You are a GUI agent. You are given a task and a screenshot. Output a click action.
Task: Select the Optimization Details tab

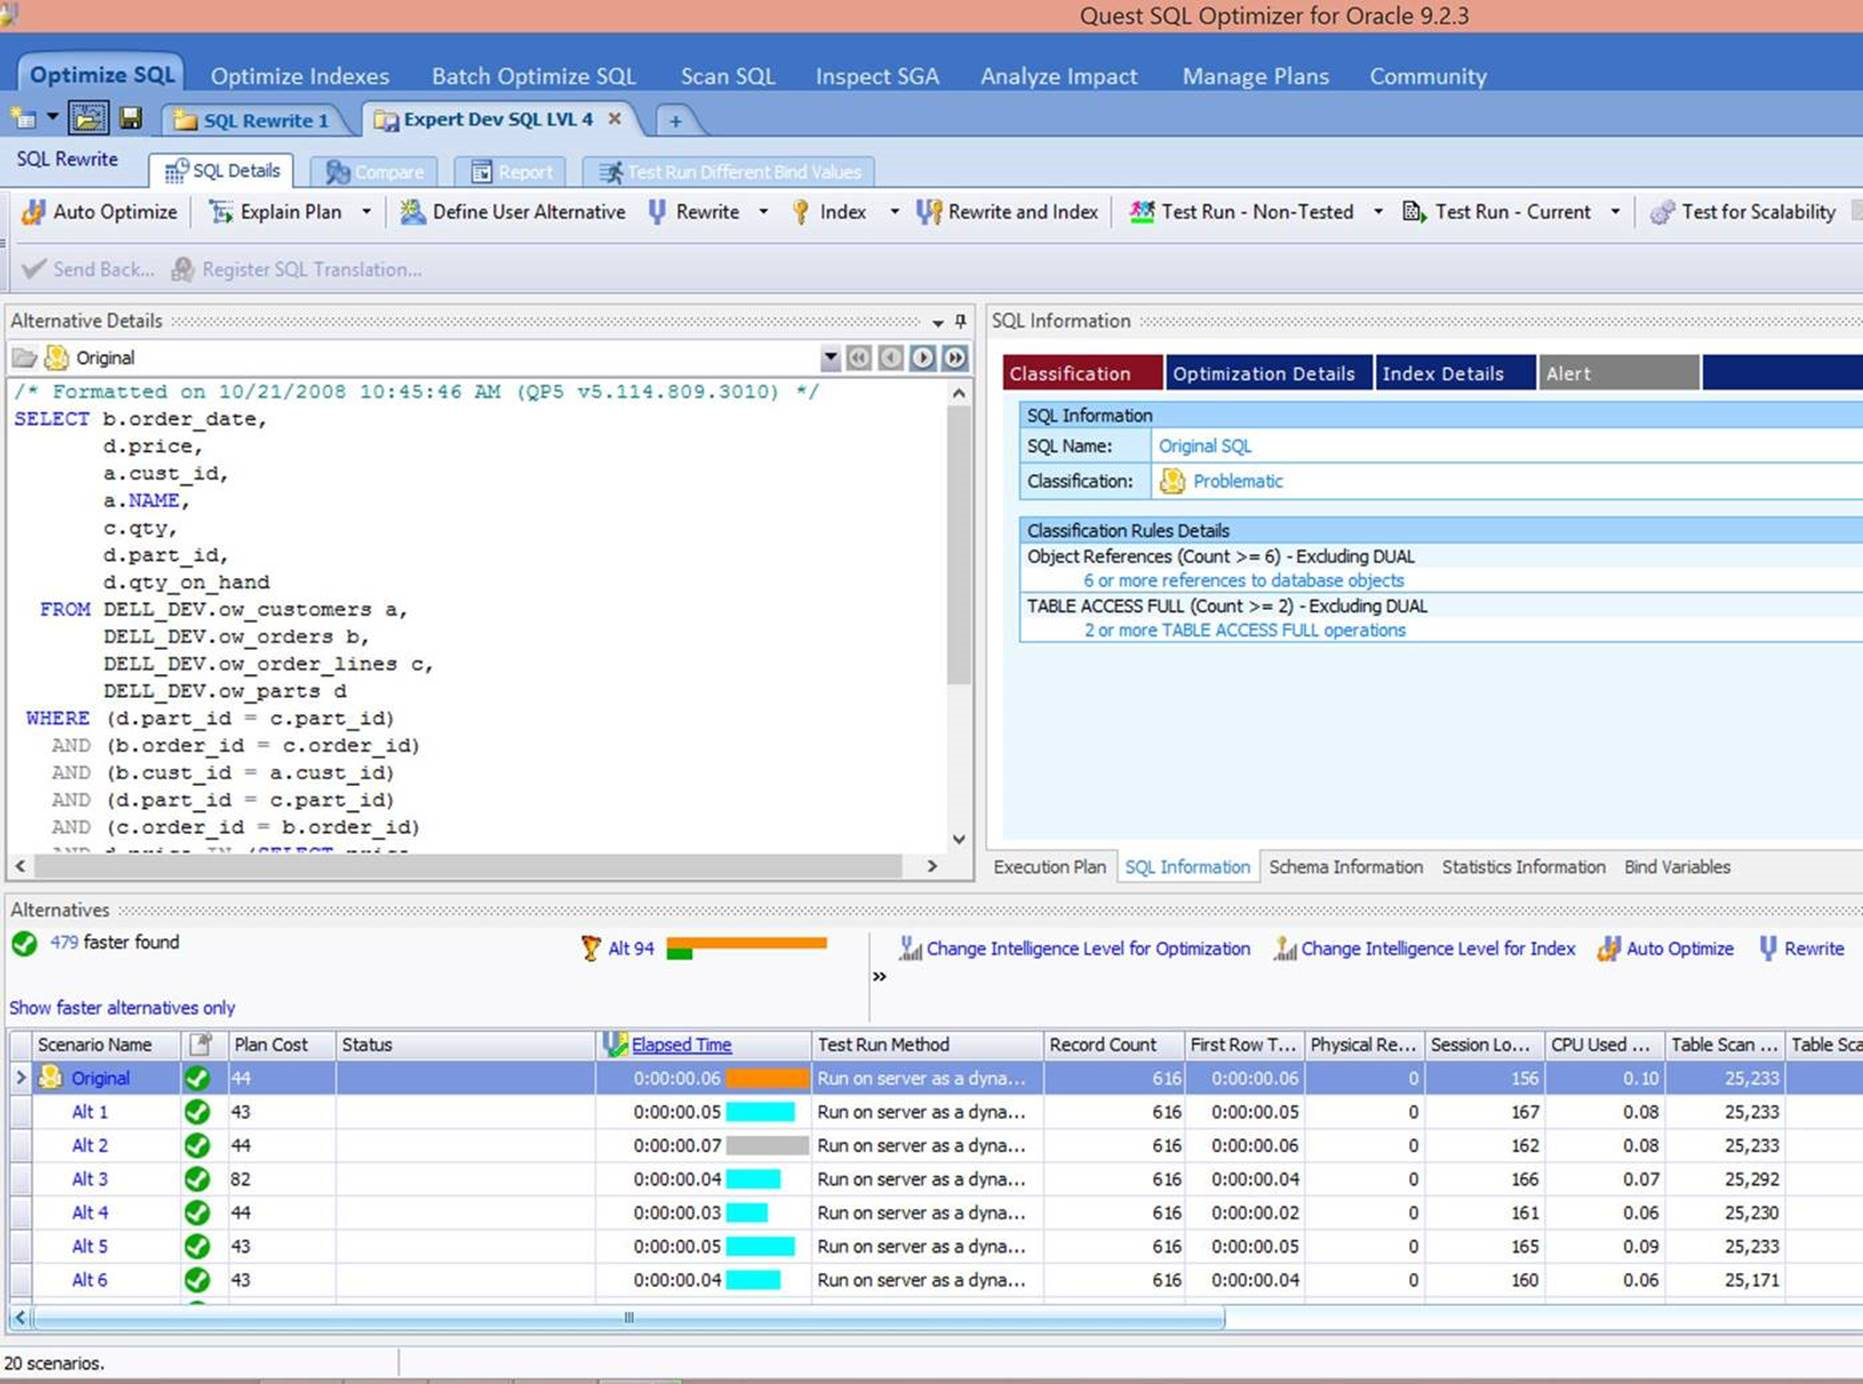click(x=1269, y=373)
